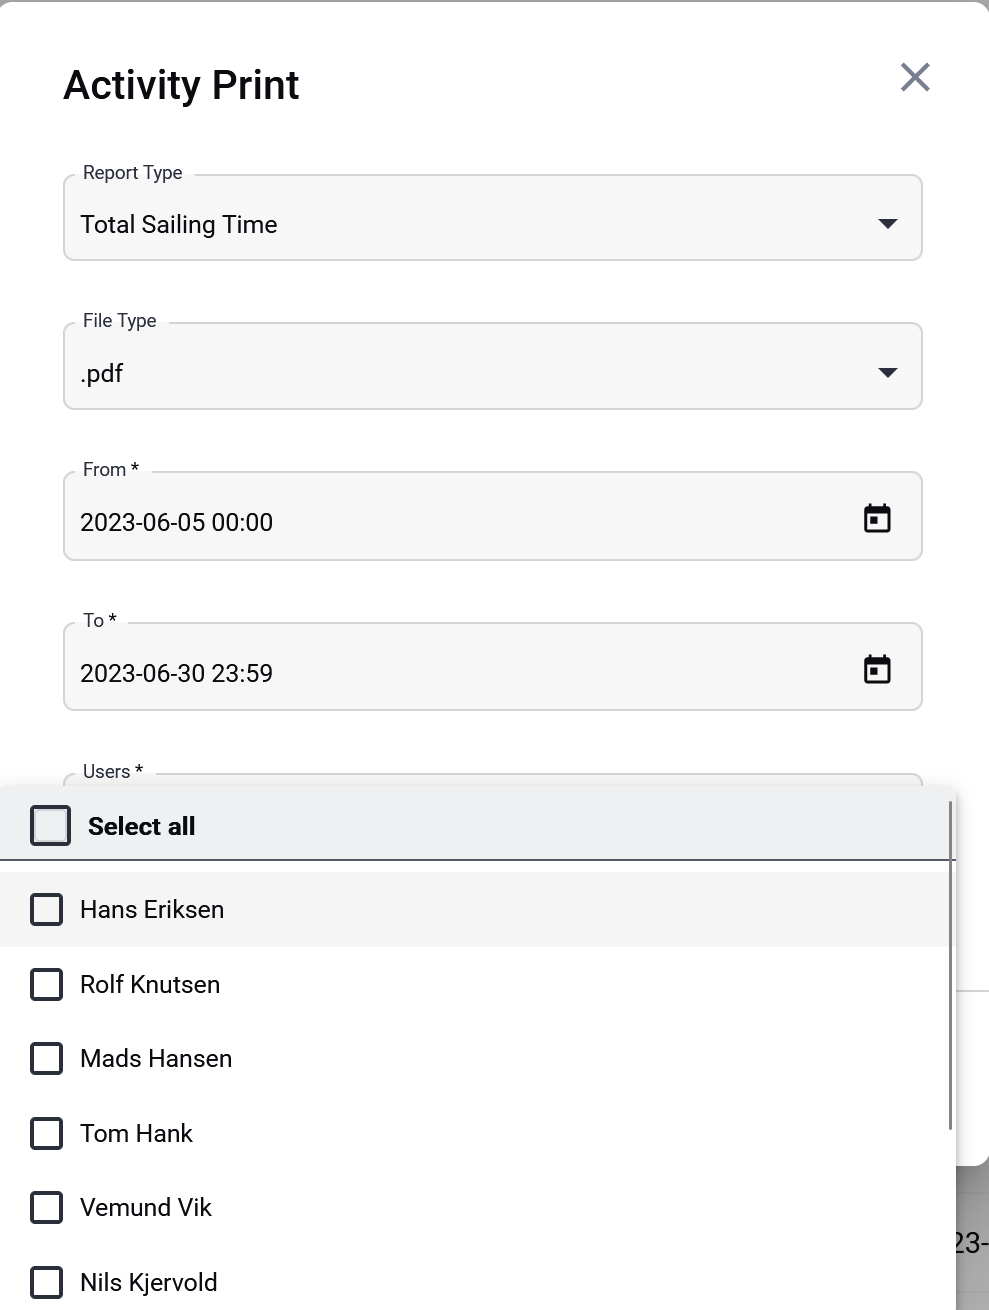
Task: Click the users list scrollbar
Action: [950, 966]
